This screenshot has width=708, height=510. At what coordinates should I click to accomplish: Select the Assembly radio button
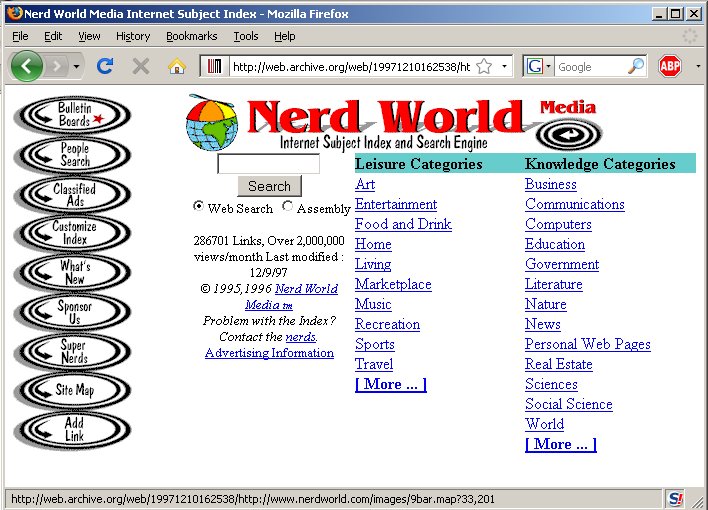tap(287, 206)
